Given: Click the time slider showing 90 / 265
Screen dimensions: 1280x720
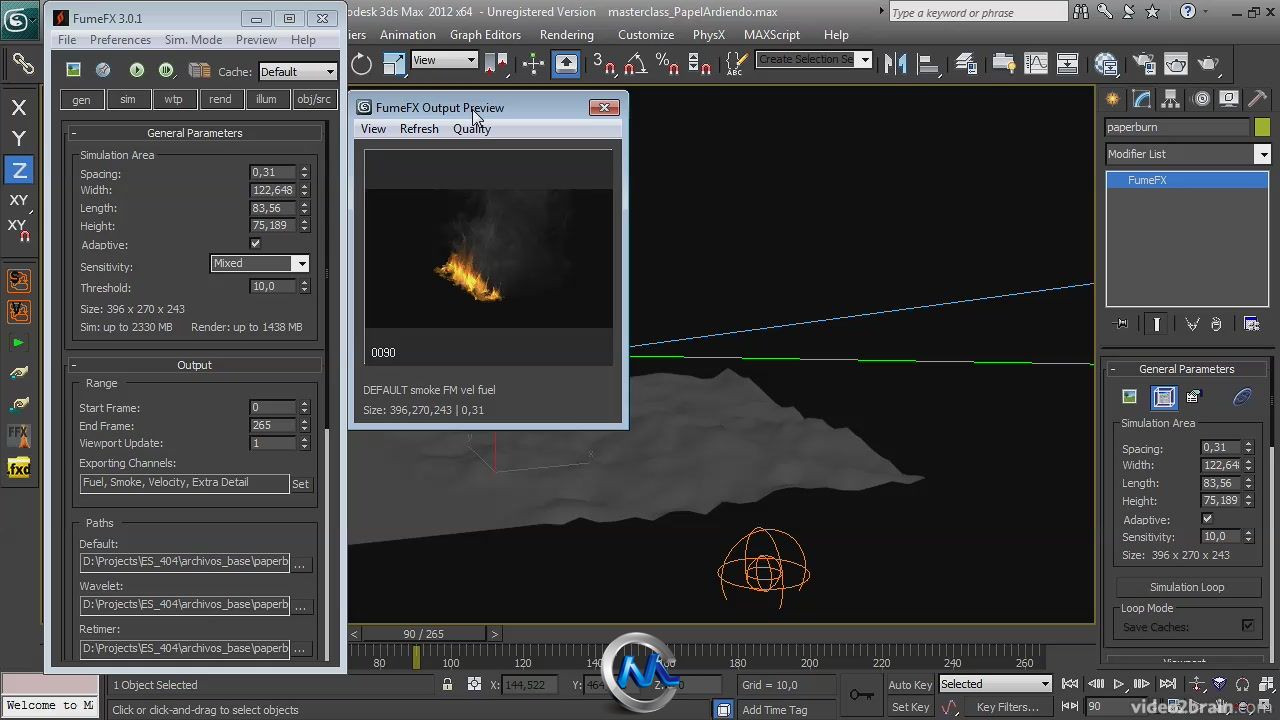Looking at the screenshot, I should click(423, 634).
